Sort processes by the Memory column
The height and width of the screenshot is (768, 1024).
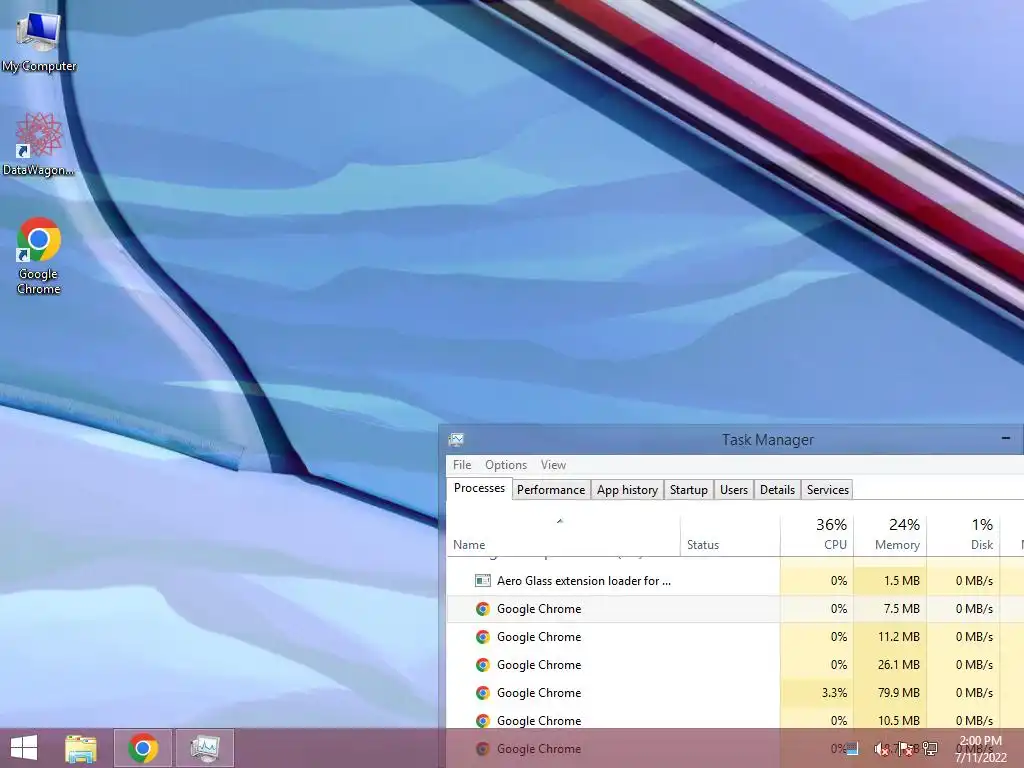[890, 536]
